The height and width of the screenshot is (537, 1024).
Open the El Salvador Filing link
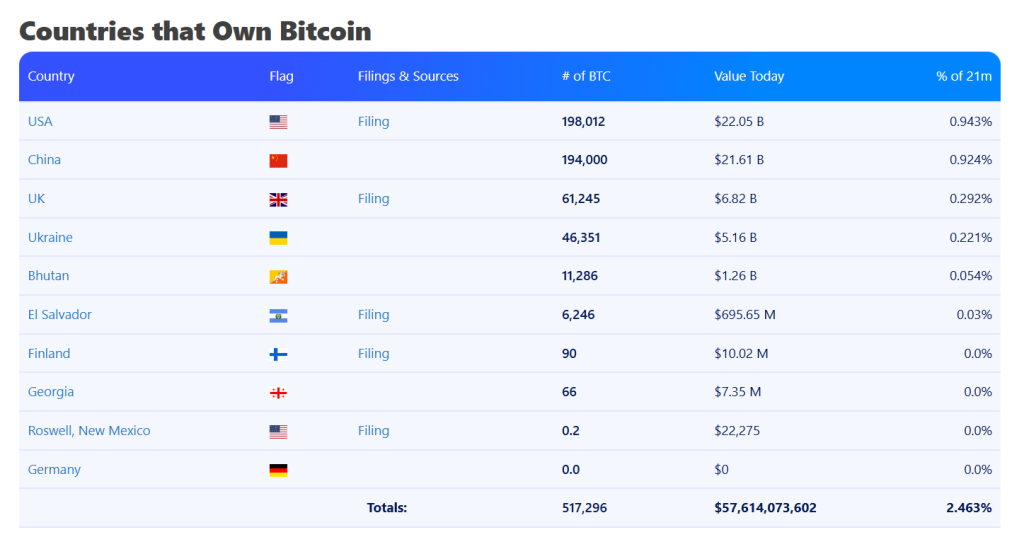click(x=373, y=314)
